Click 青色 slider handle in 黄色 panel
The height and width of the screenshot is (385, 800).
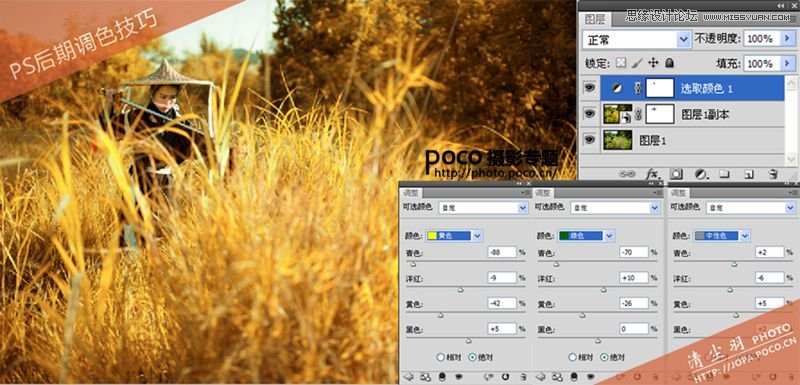(413, 264)
